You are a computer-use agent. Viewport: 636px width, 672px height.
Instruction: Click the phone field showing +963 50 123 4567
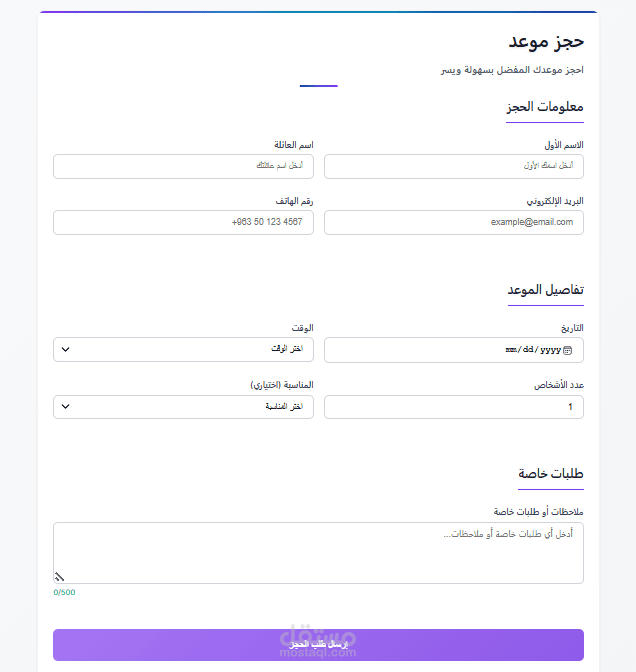coord(183,222)
